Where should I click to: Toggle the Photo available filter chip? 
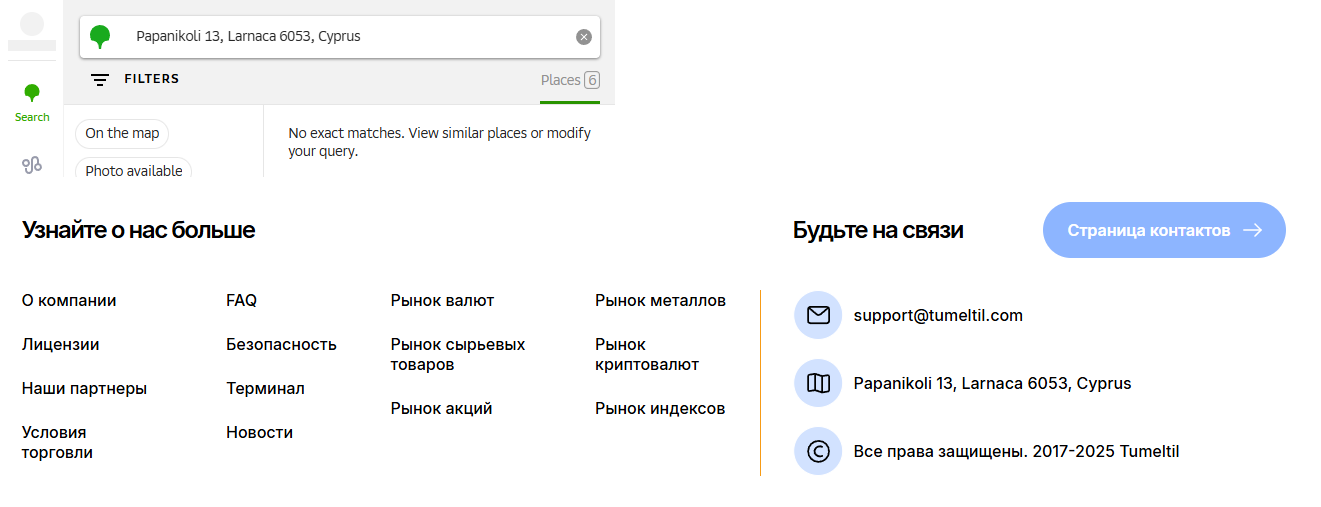134,170
